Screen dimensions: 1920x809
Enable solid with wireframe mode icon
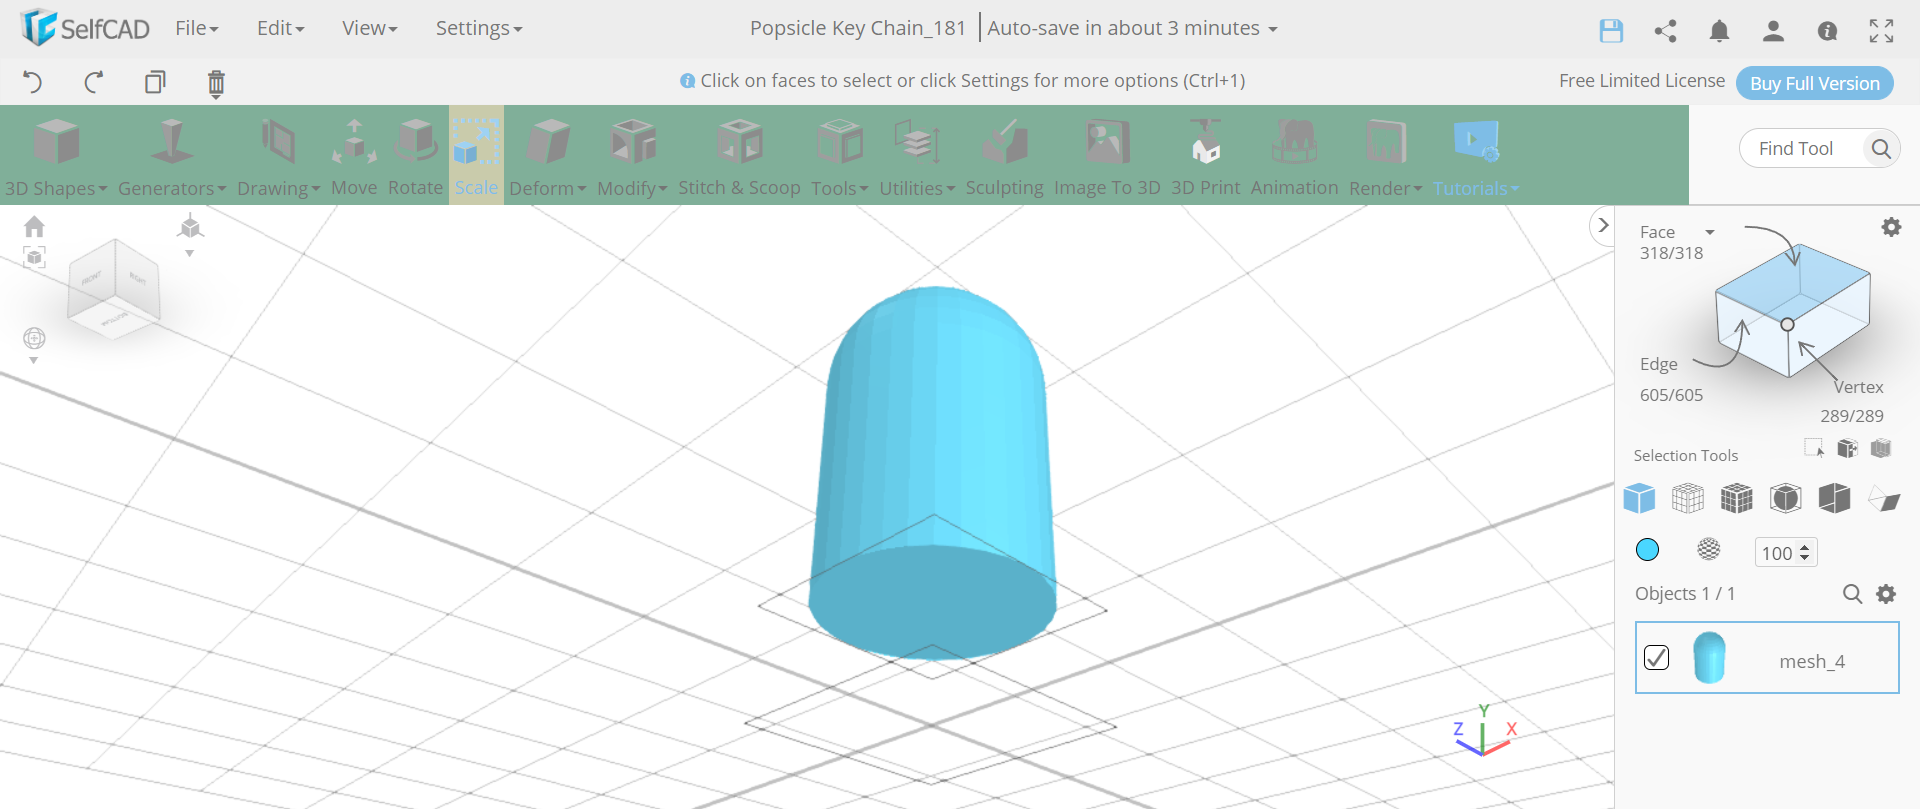pos(1736,497)
